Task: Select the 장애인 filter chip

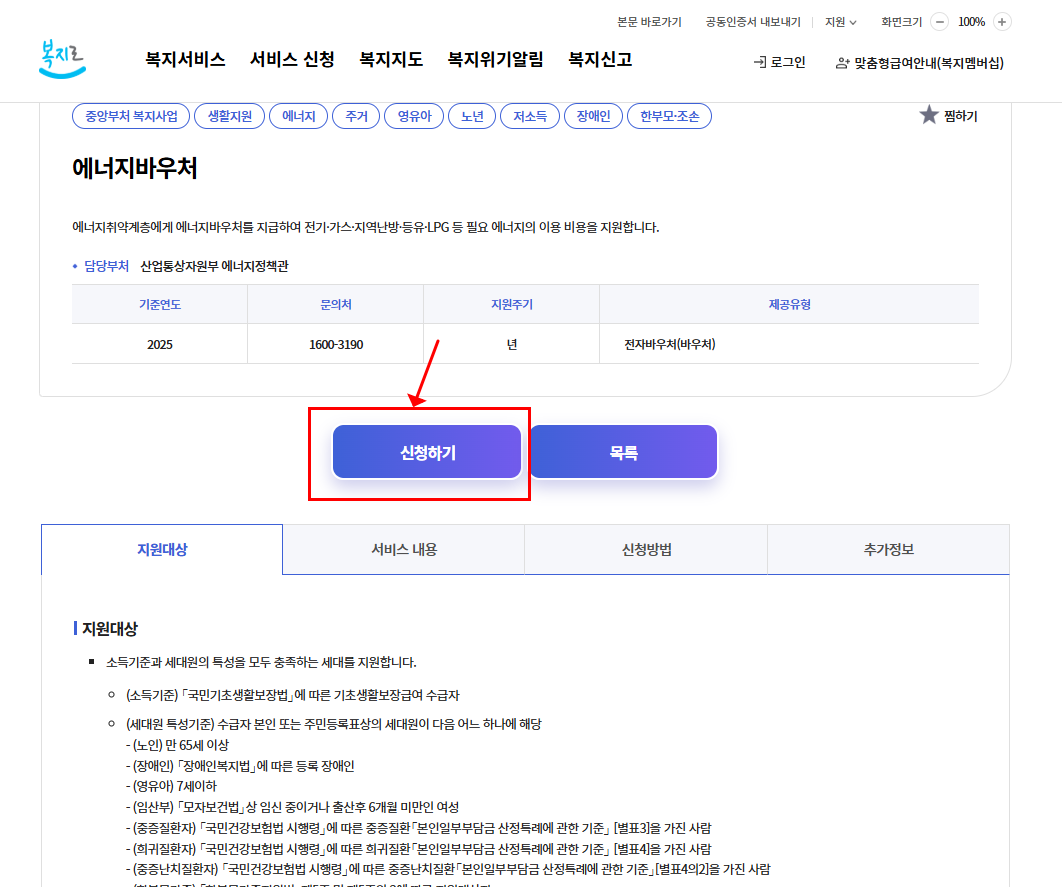Action: pos(592,115)
